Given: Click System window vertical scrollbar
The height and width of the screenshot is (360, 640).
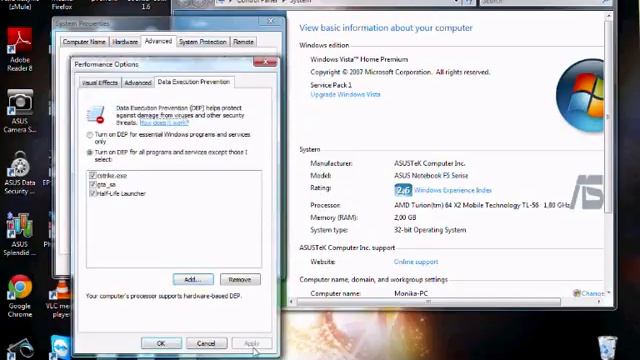Looking at the screenshot, I should point(608,116).
